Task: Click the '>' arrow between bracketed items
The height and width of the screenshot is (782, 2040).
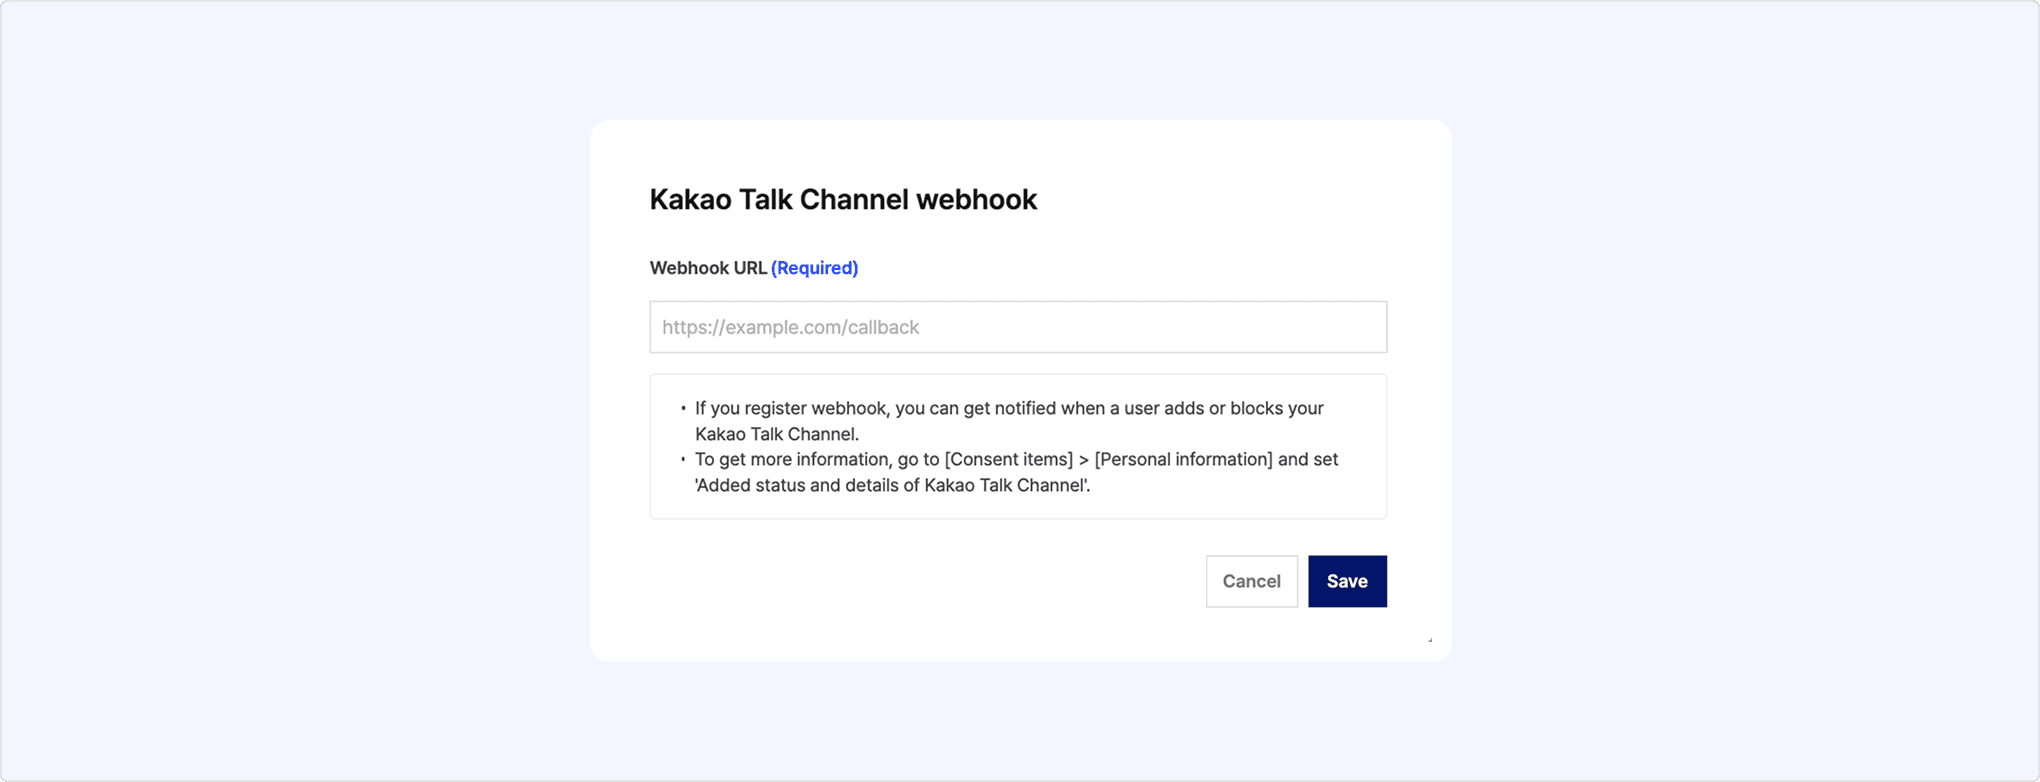Action: point(1083,459)
